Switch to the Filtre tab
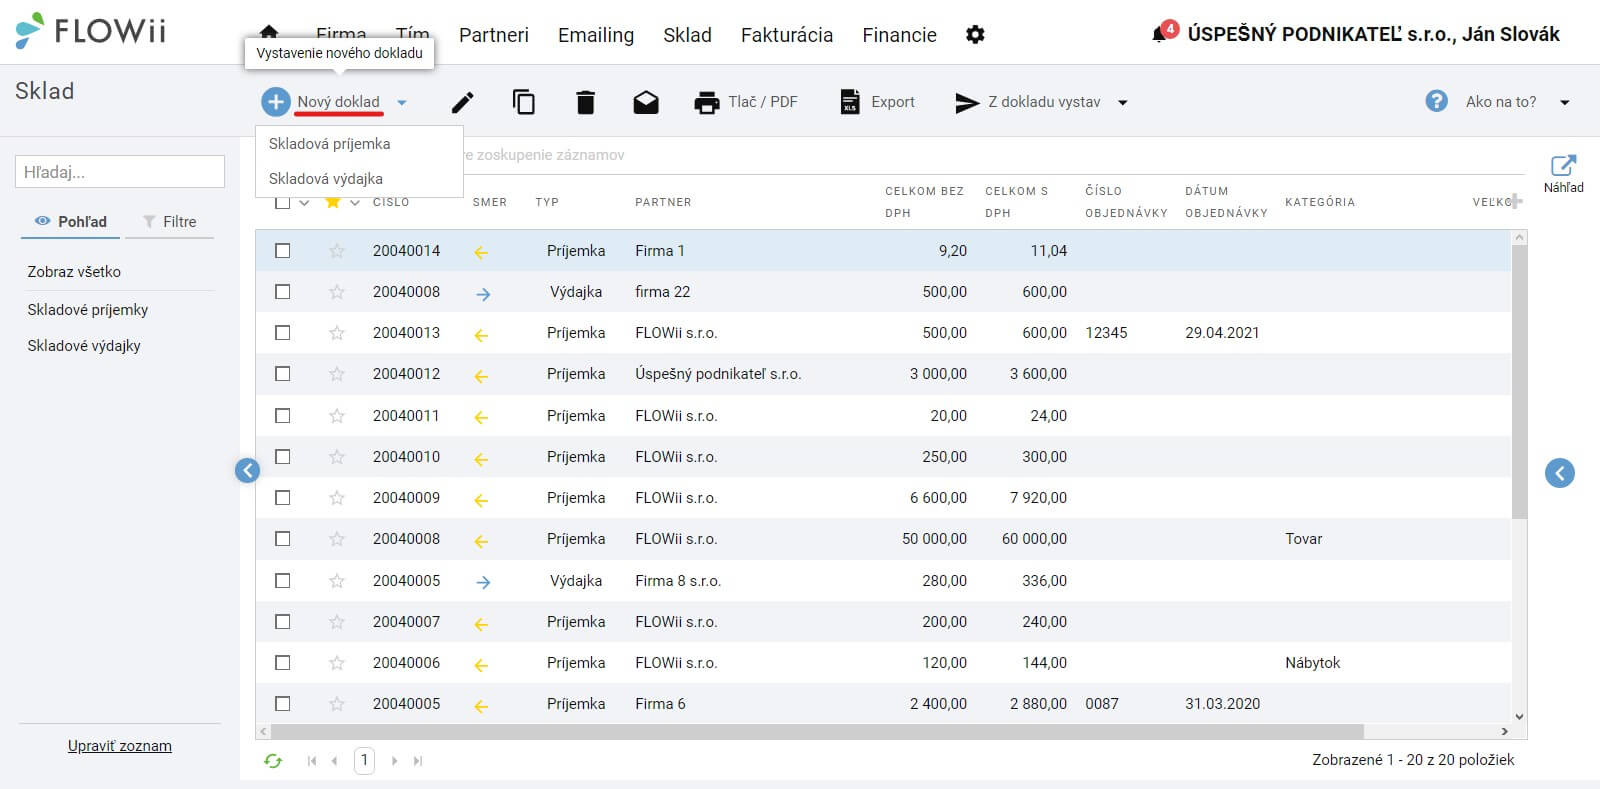Viewport: 1600px width, 789px height. (169, 222)
